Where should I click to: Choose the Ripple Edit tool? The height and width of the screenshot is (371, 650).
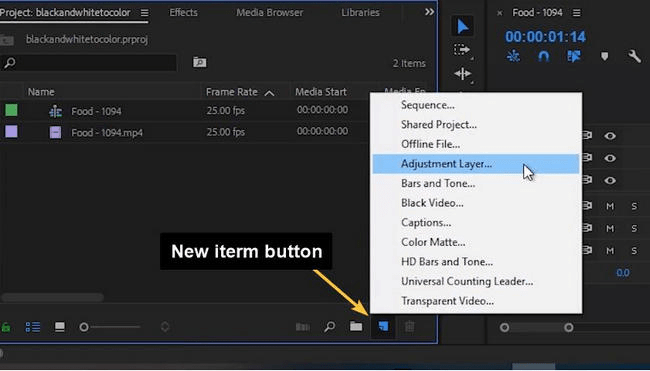(x=462, y=74)
